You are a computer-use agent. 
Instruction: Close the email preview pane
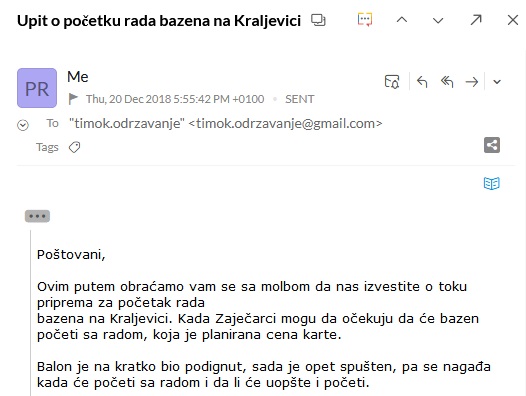click(513, 20)
